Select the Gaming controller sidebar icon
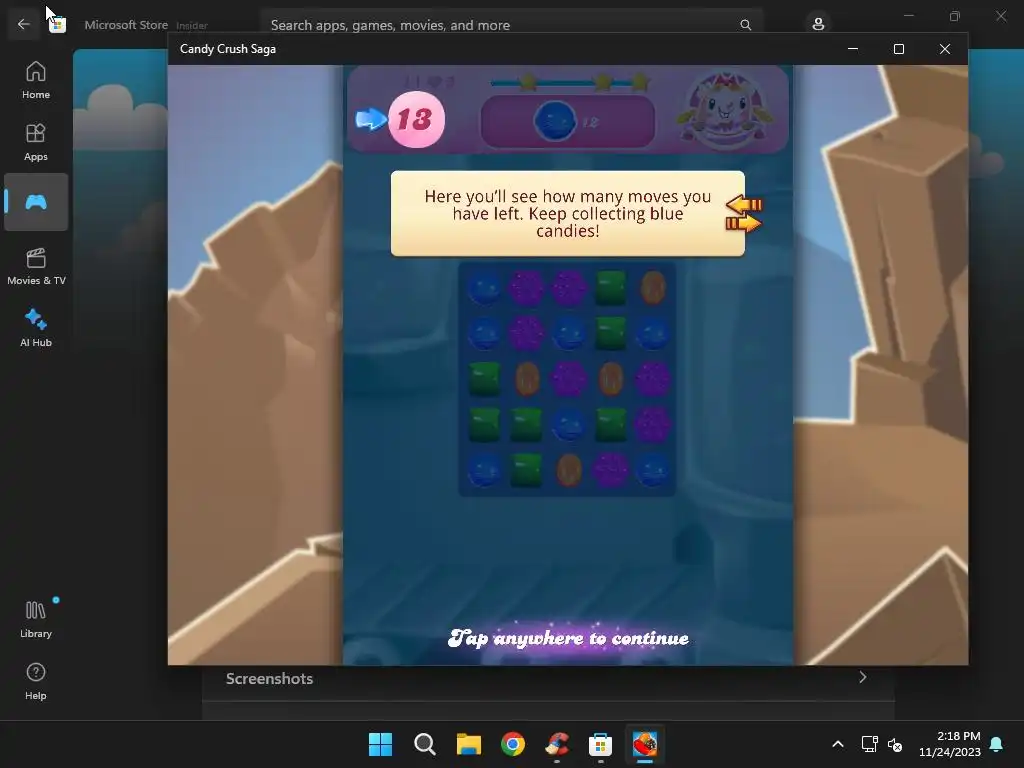The width and height of the screenshot is (1024, 768). coord(36,202)
